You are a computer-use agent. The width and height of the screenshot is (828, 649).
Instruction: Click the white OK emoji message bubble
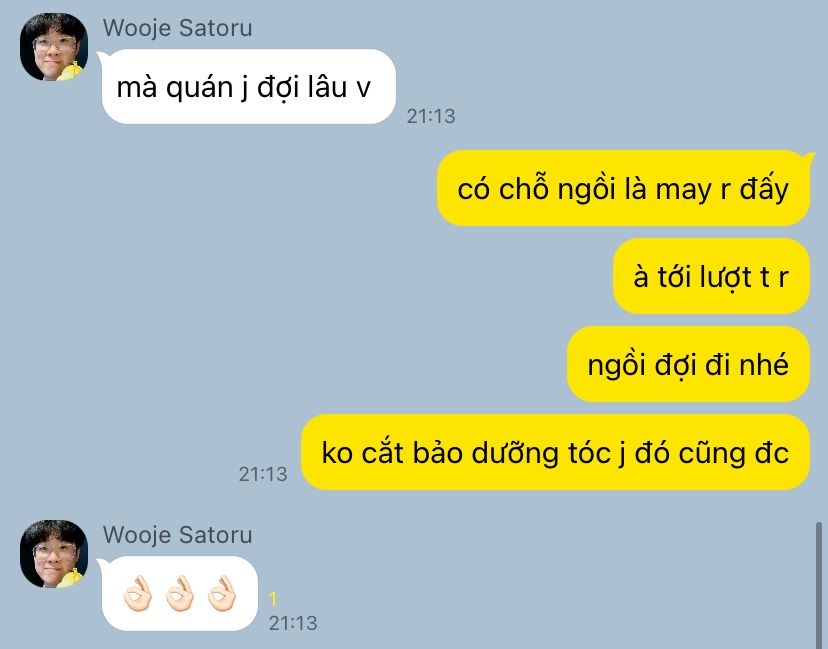(180, 594)
